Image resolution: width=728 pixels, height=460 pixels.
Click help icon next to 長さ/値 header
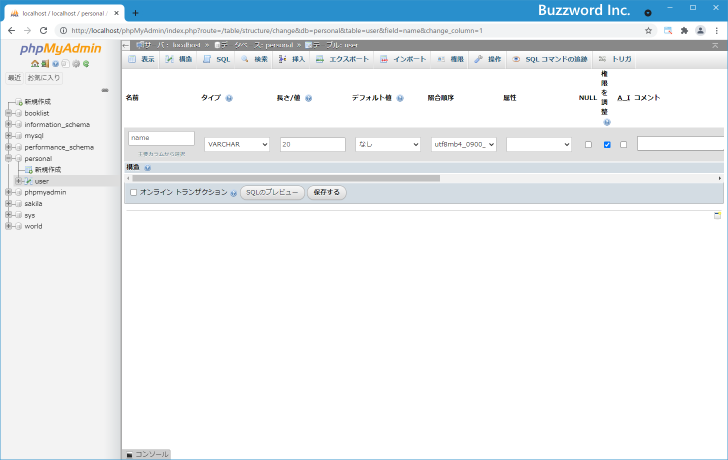click(308, 98)
